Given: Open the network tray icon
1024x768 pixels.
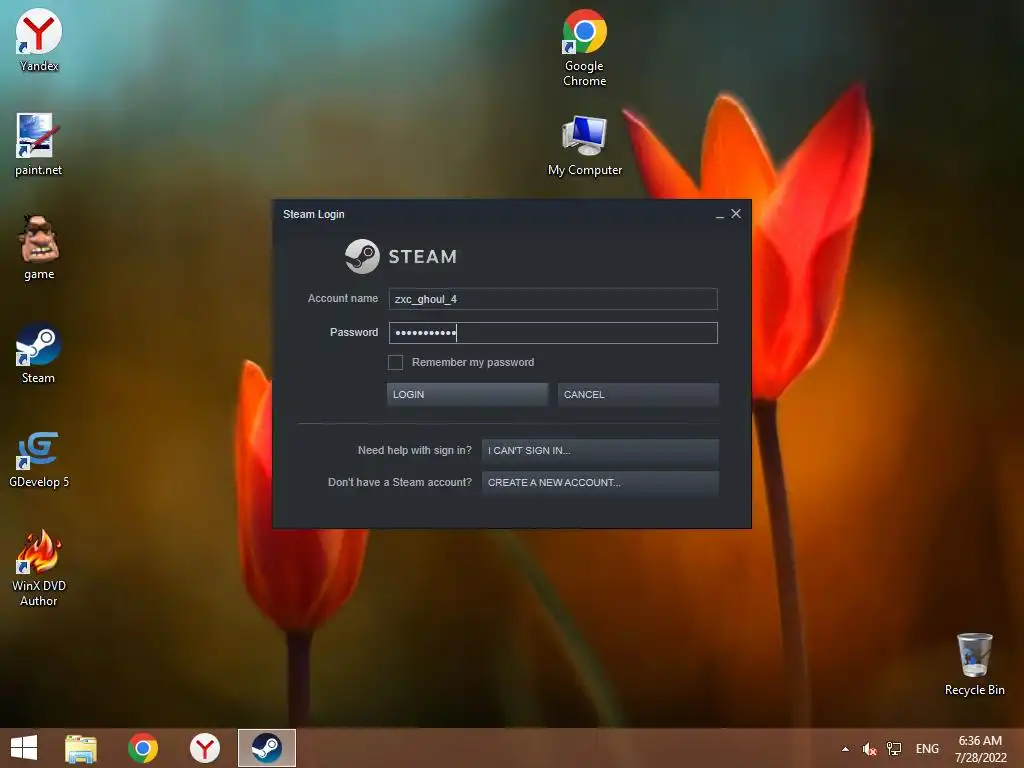Looking at the screenshot, I should (x=894, y=749).
